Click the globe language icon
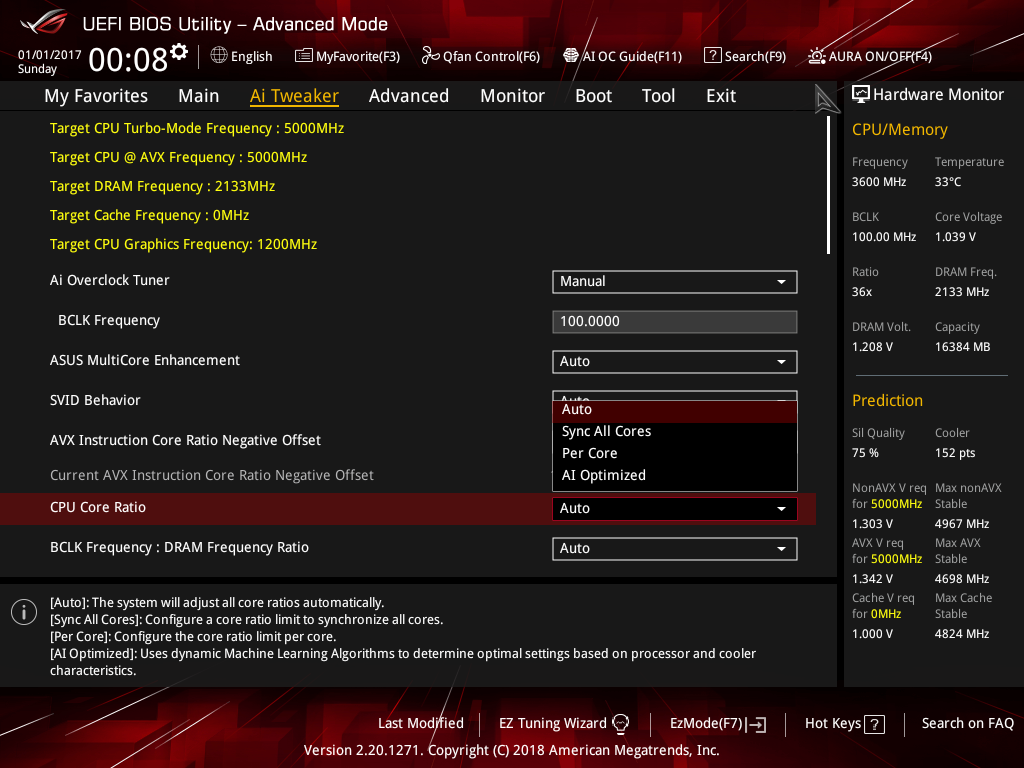Viewport: 1024px width, 768px height. 219,56
